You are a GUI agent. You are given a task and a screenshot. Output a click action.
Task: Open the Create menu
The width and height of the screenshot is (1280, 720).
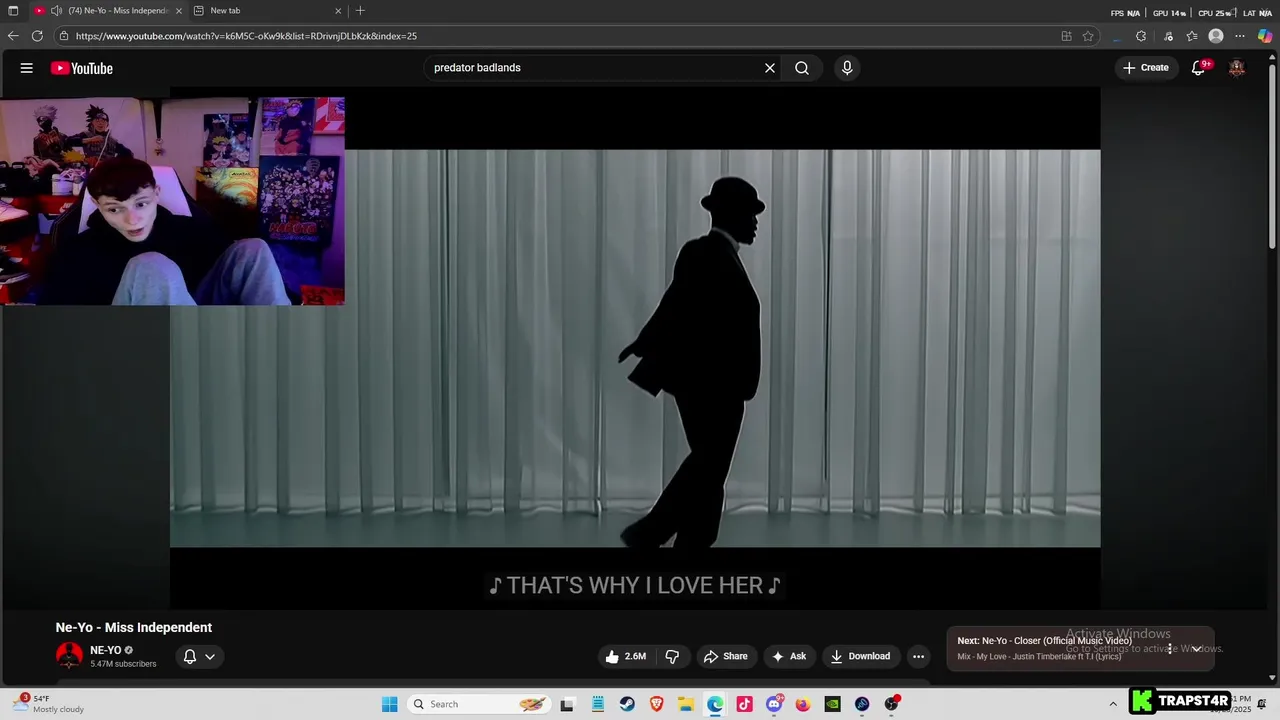pyautogui.click(x=1145, y=68)
